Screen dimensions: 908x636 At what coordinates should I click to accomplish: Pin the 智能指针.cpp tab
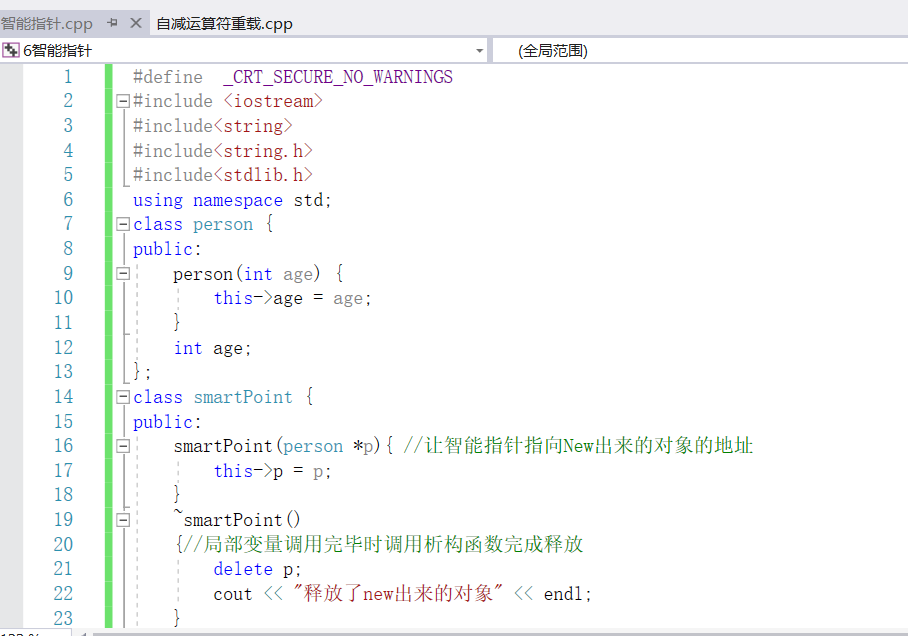pos(112,23)
